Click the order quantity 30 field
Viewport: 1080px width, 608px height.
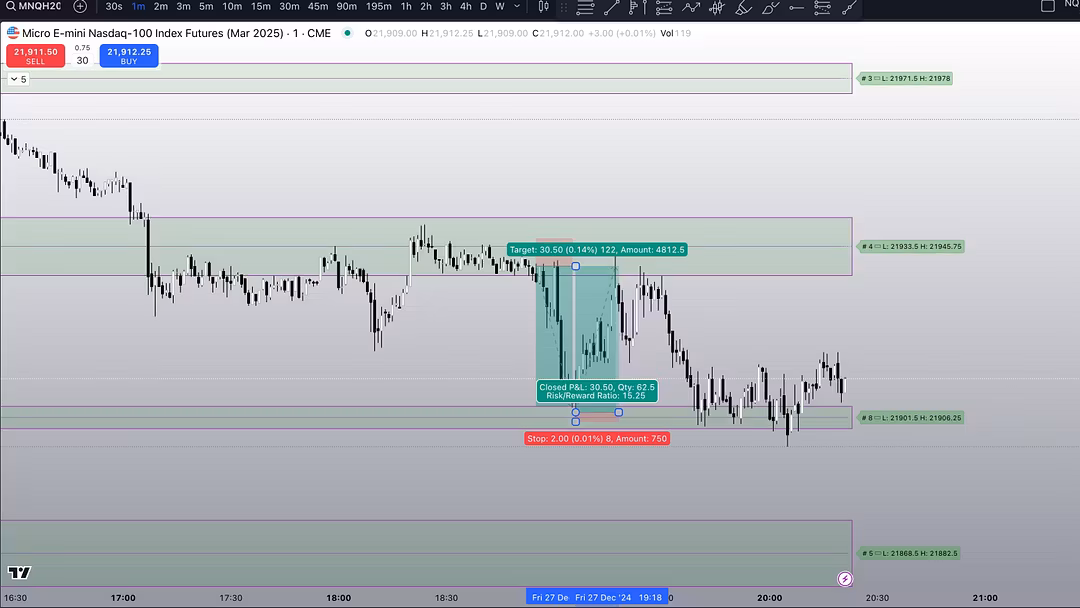[x=82, y=60]
